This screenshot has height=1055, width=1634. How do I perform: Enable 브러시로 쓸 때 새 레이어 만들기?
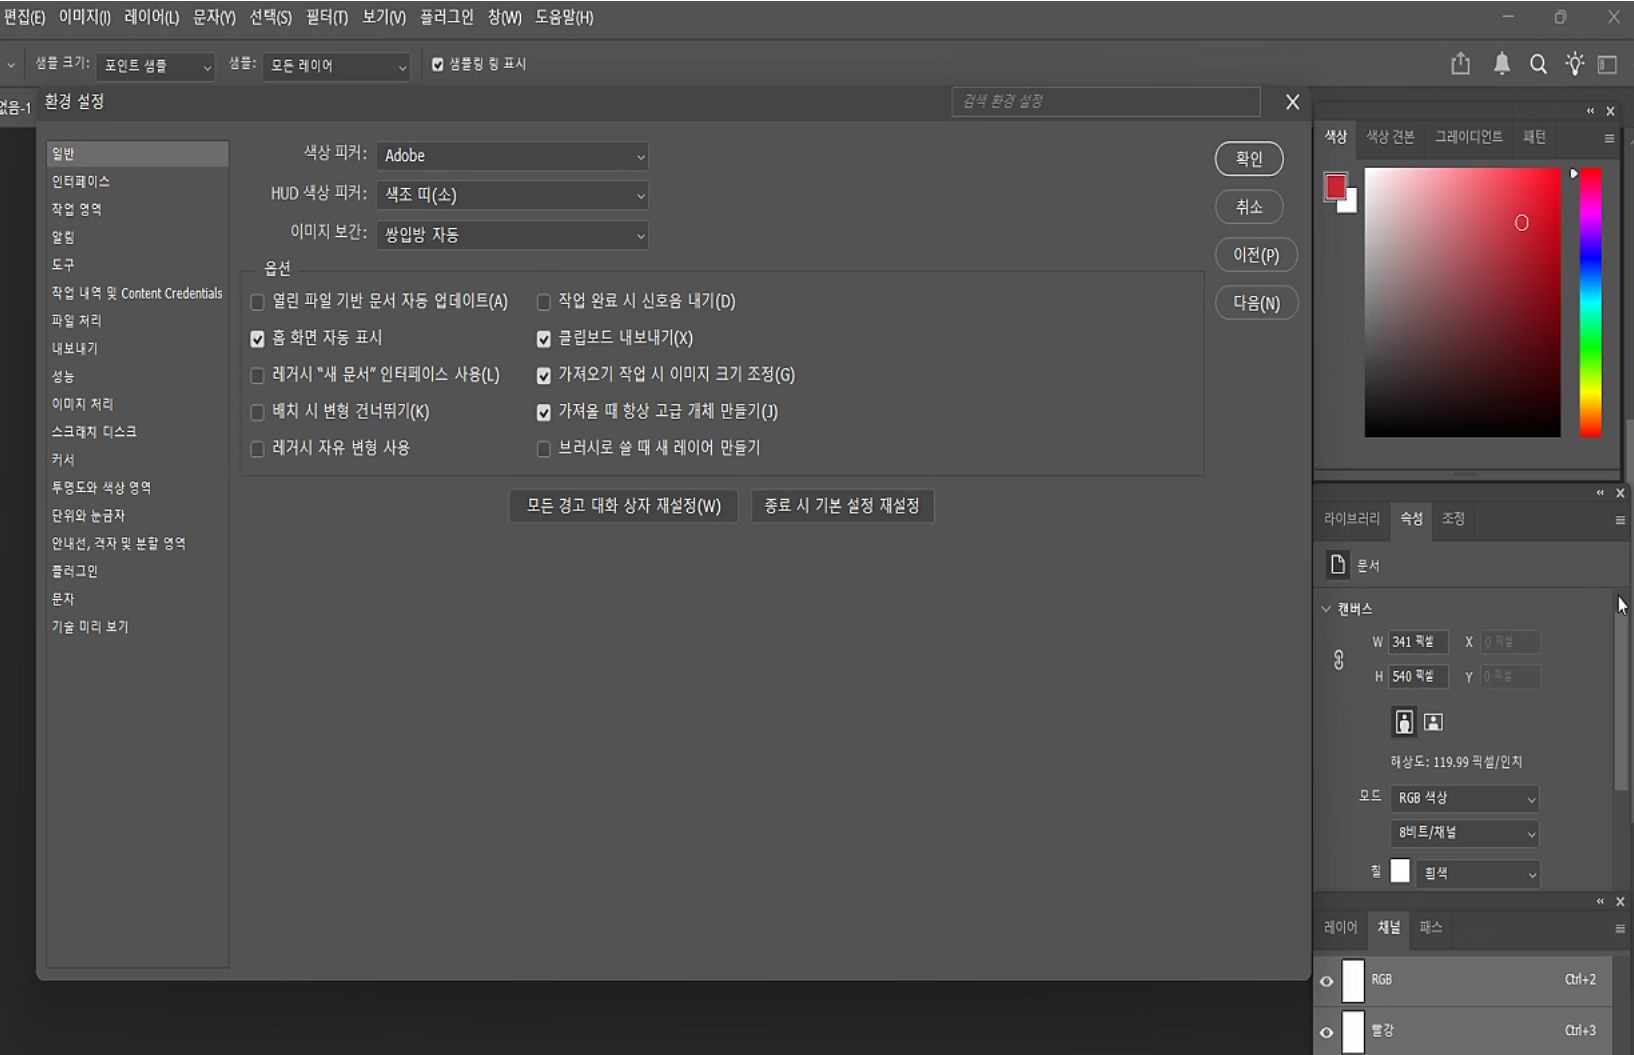pos(543,449)
